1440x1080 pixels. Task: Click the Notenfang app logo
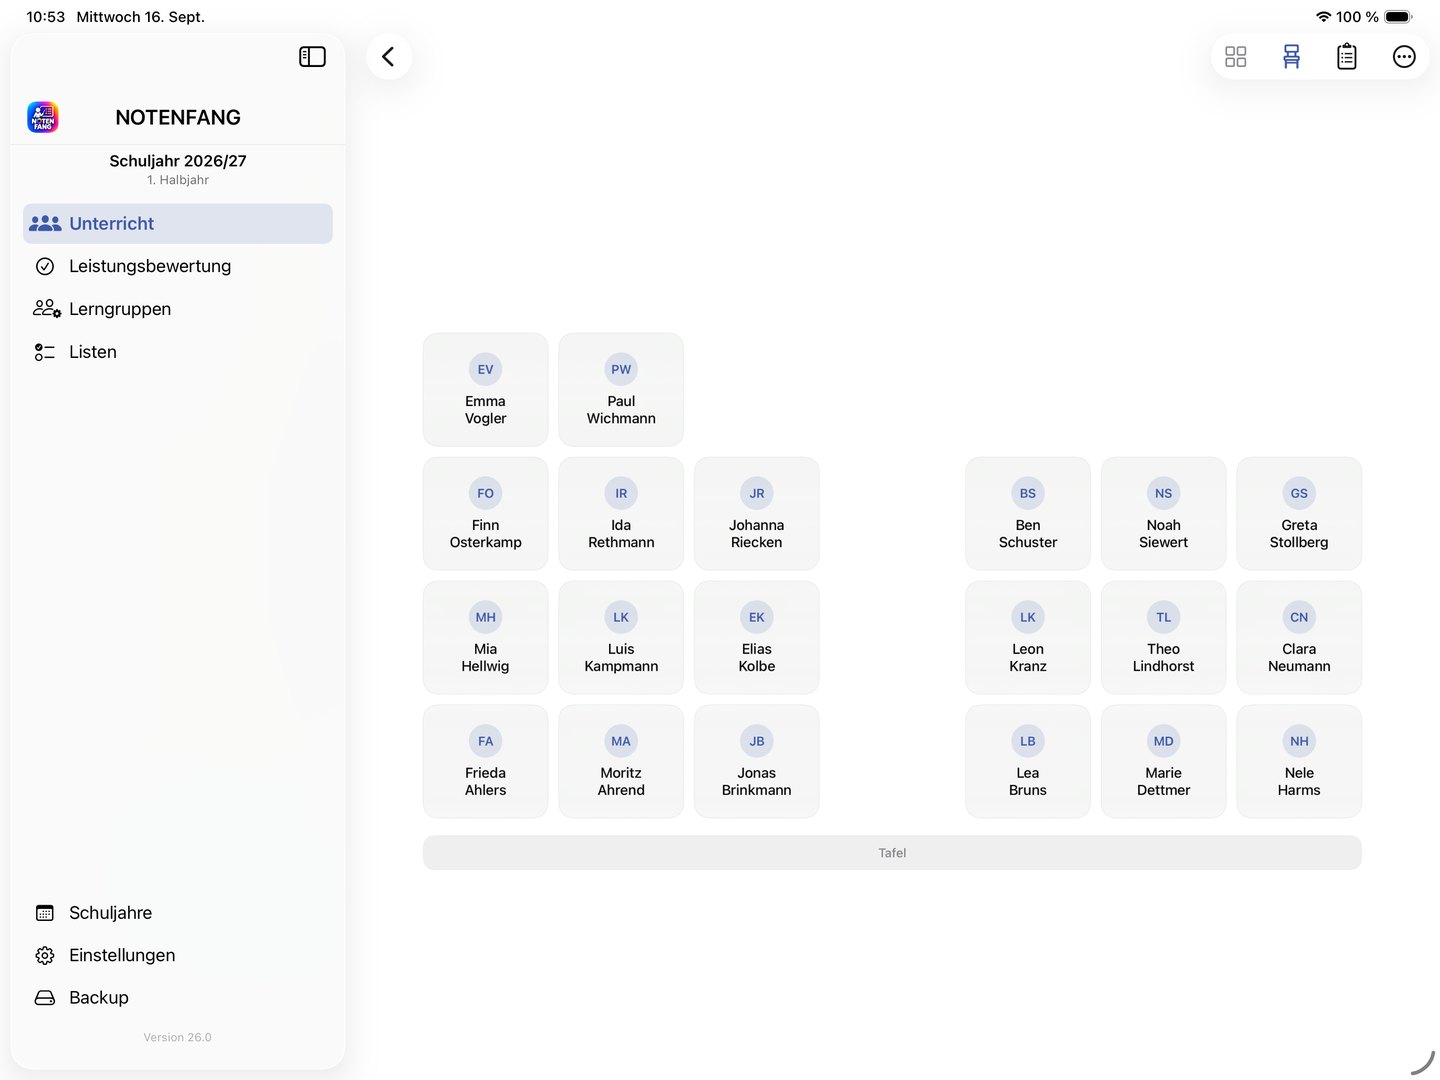tap(43, 117)
